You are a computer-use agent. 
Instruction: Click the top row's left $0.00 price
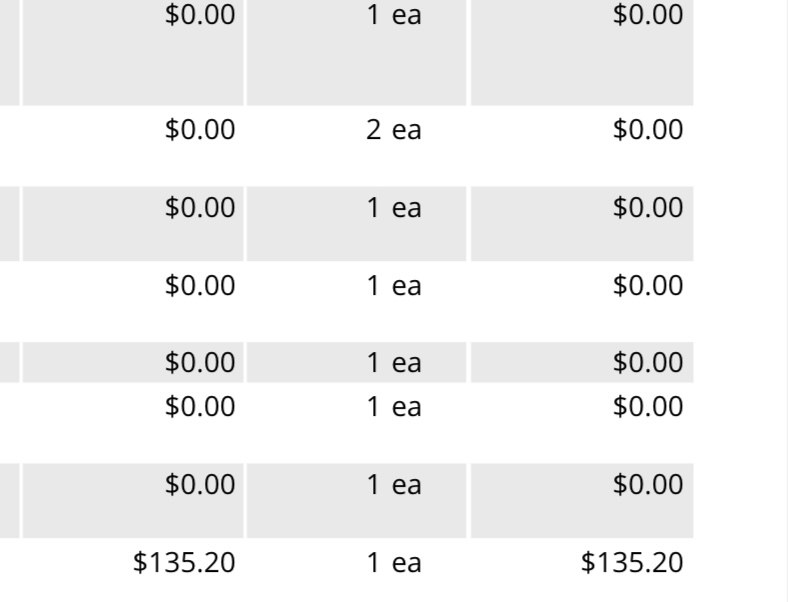[200, 15]
